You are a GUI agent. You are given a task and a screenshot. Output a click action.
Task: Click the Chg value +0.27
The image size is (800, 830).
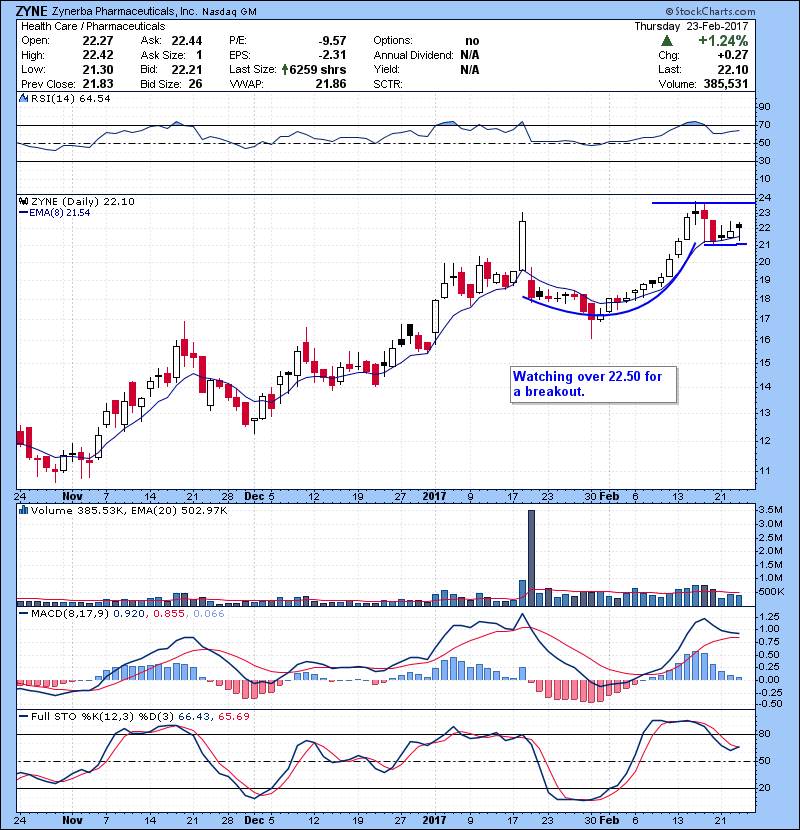pyautogui.click(x=733, y=55)
